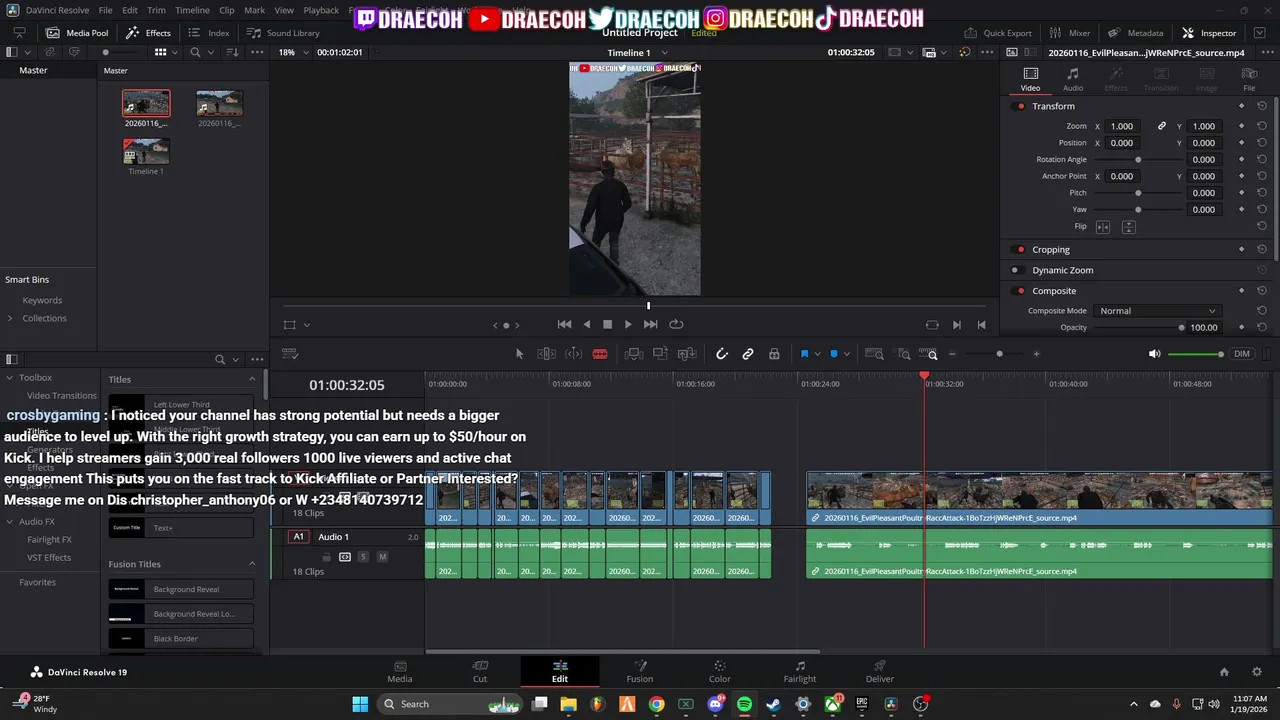Activate the Dynamic Trim Mode tool

tap(574, 354)
